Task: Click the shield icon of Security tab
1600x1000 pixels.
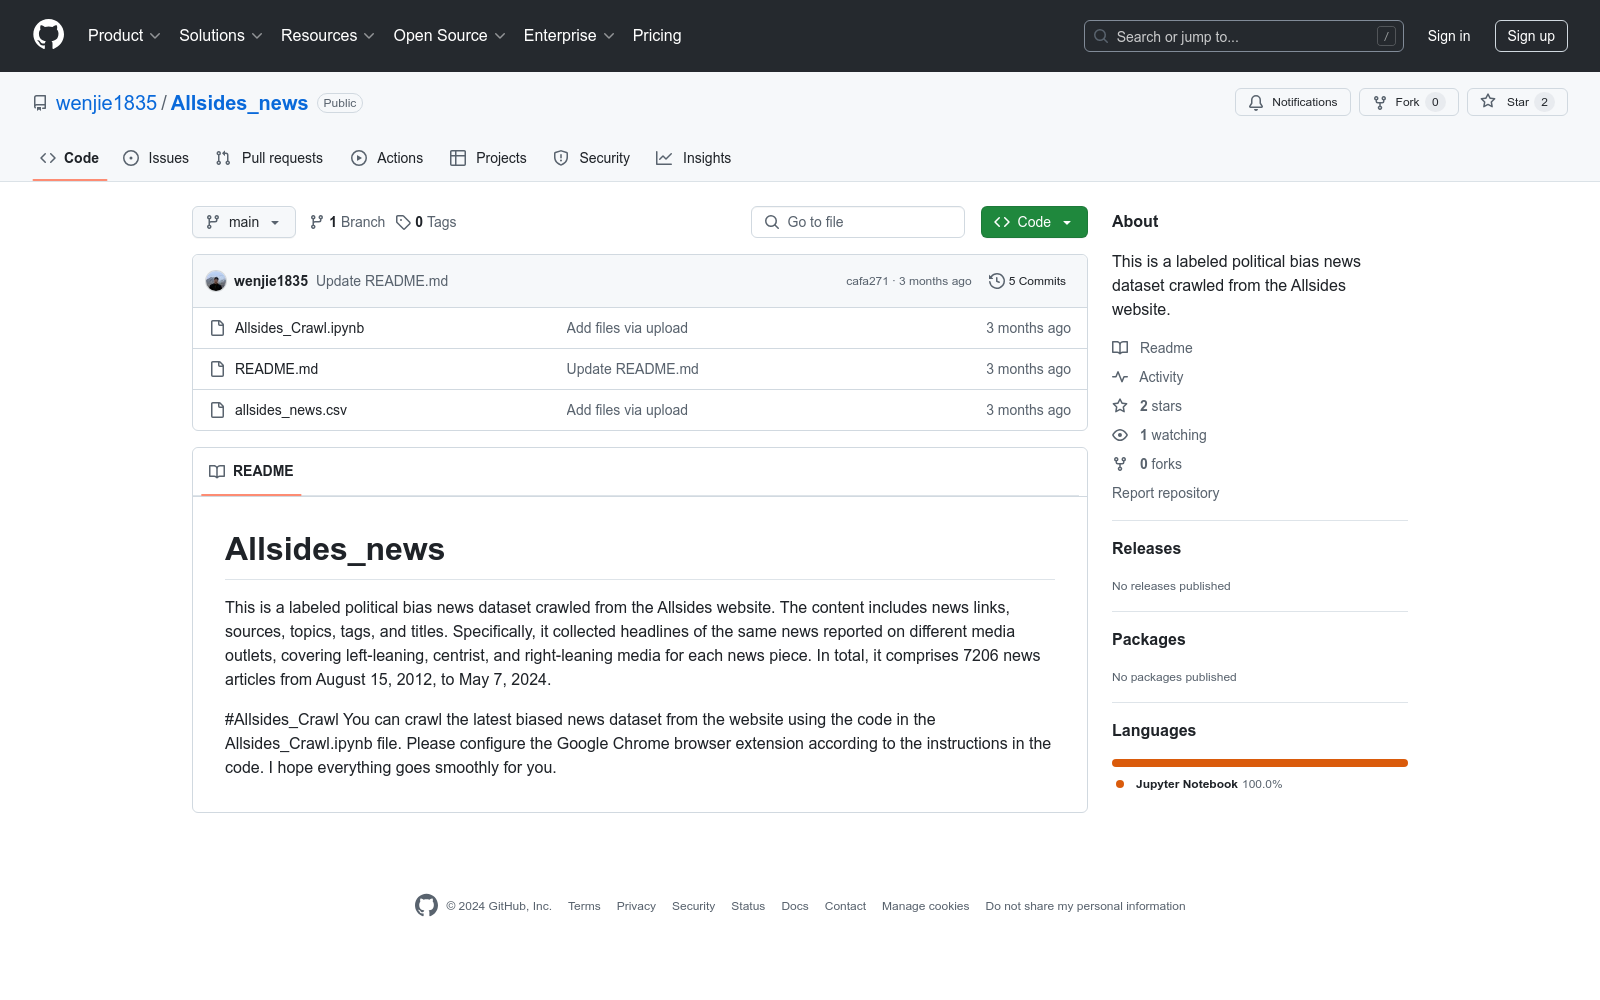Action: 561,158
